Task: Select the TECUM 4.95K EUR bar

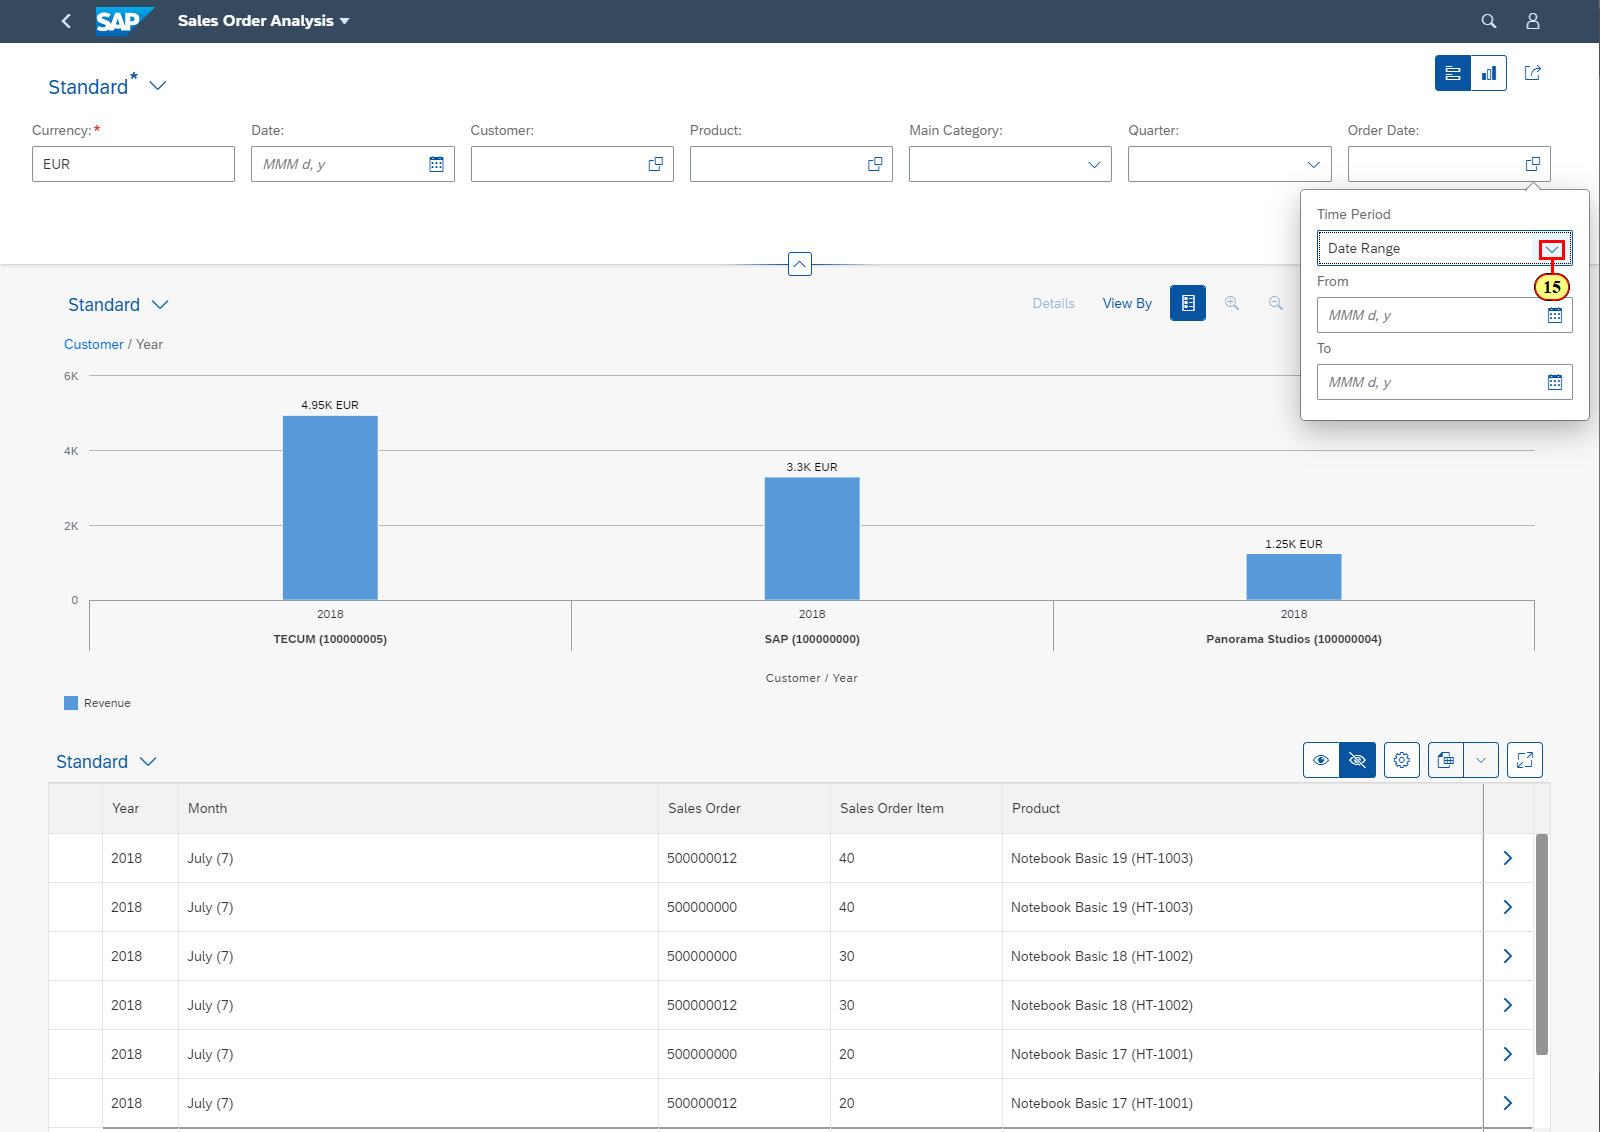Action: tap(330, 508)
